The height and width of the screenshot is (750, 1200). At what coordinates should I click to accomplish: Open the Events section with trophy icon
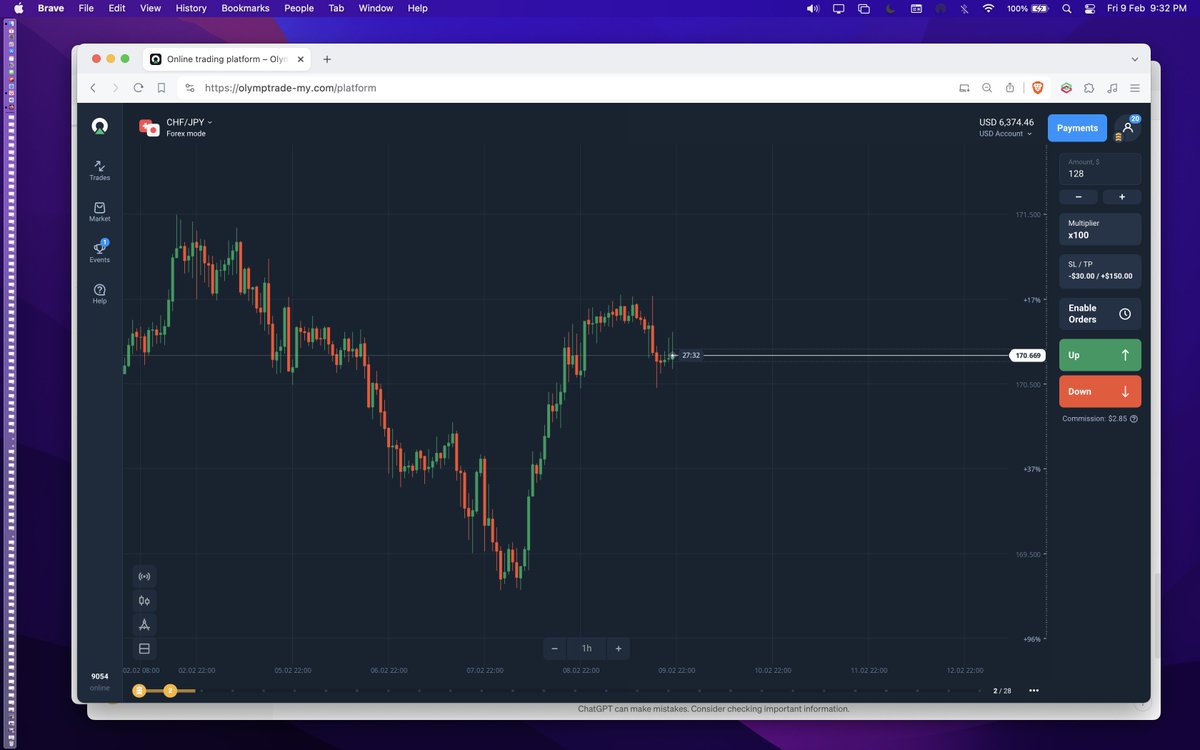[99, 251]
